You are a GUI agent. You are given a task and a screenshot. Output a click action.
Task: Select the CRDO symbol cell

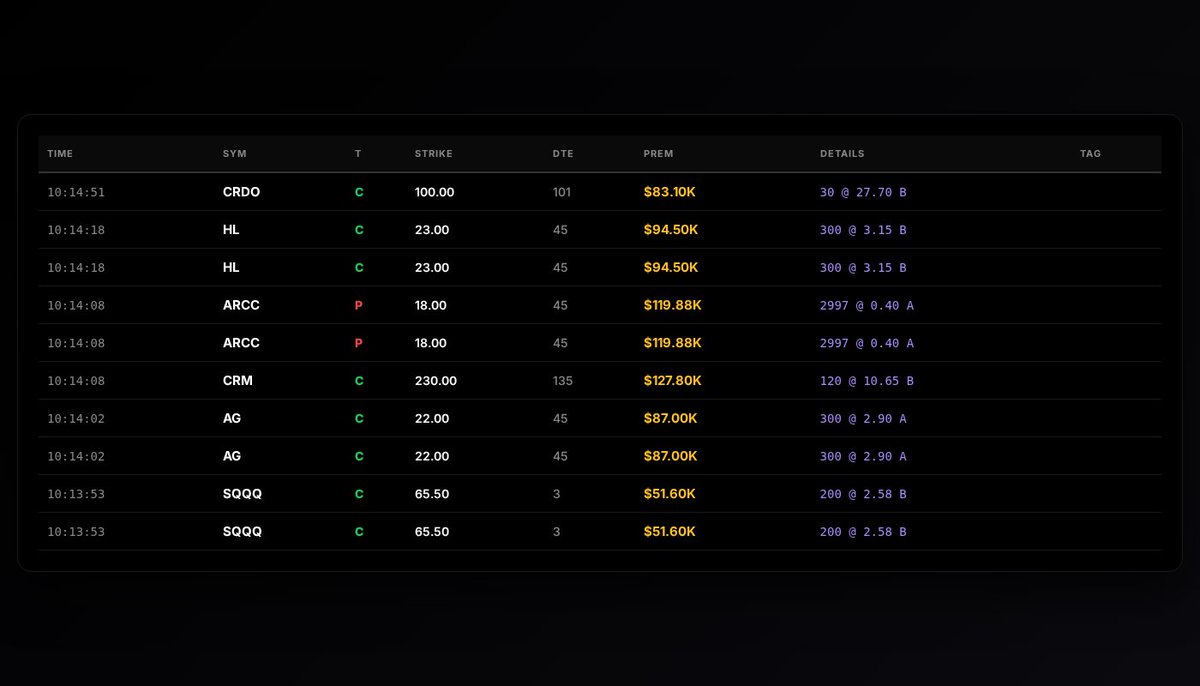(x=241, y=192)
